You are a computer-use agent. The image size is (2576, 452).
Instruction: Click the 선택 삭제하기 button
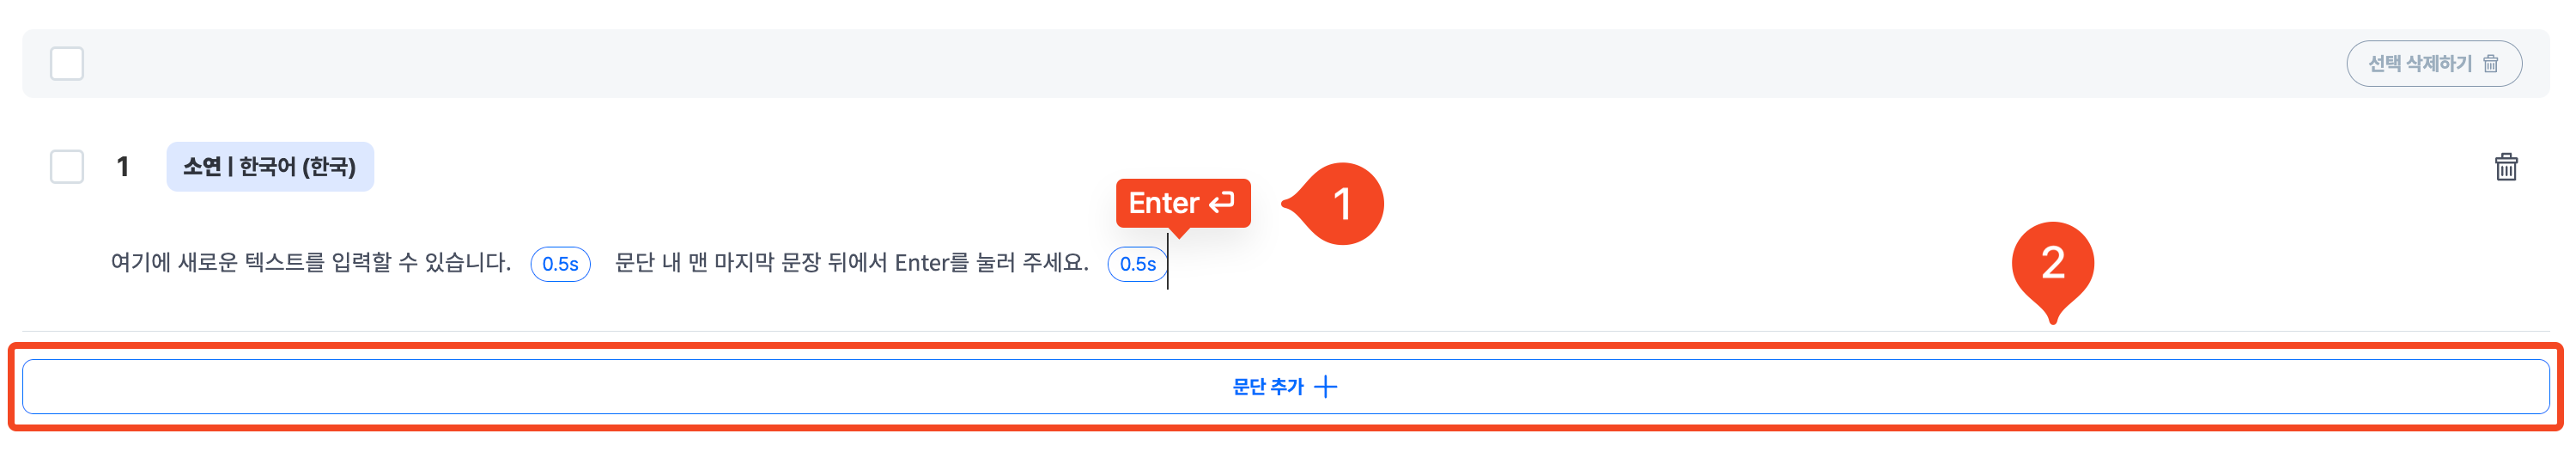pos(2434,63)
